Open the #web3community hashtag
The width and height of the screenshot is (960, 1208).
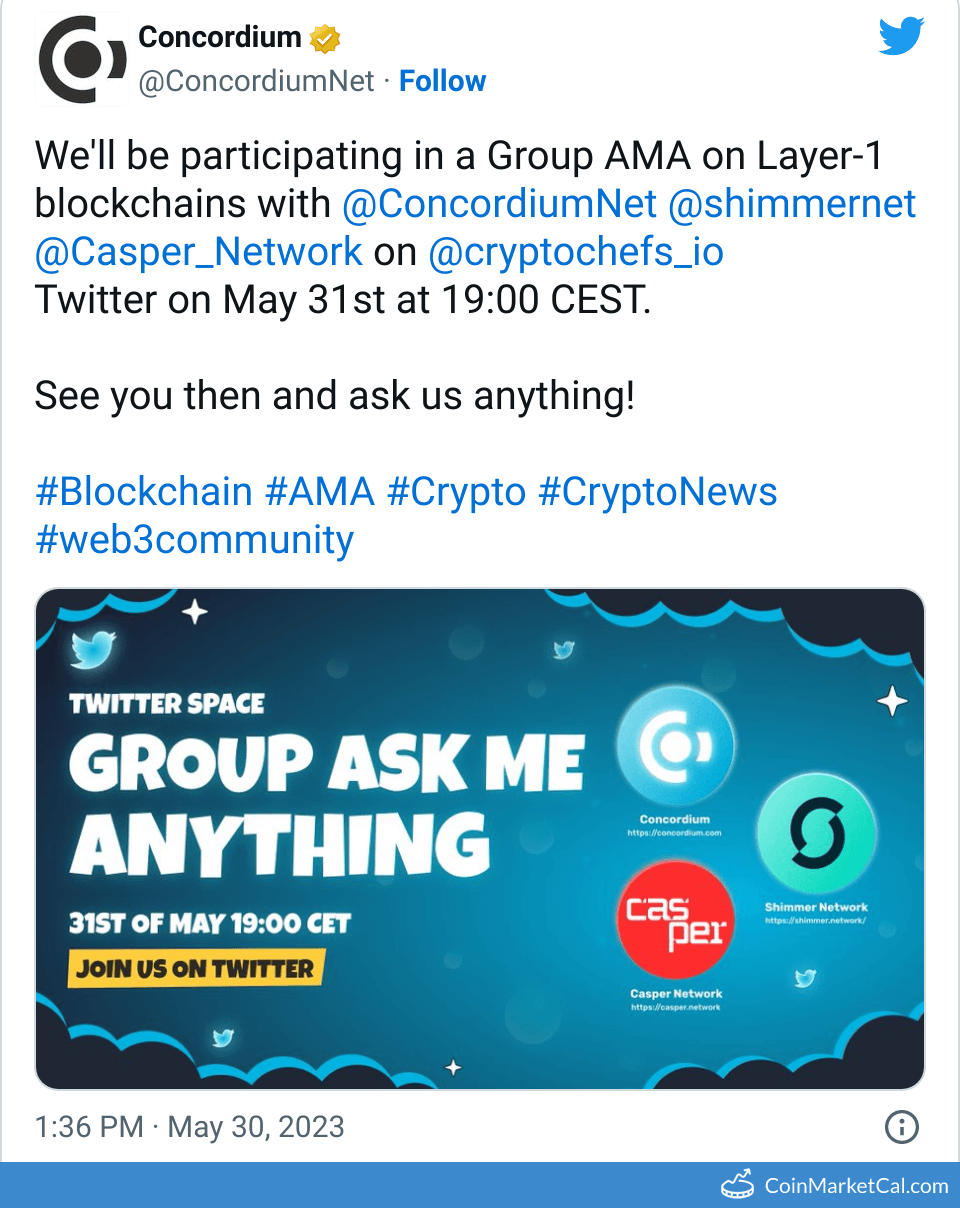coord(194,540)
